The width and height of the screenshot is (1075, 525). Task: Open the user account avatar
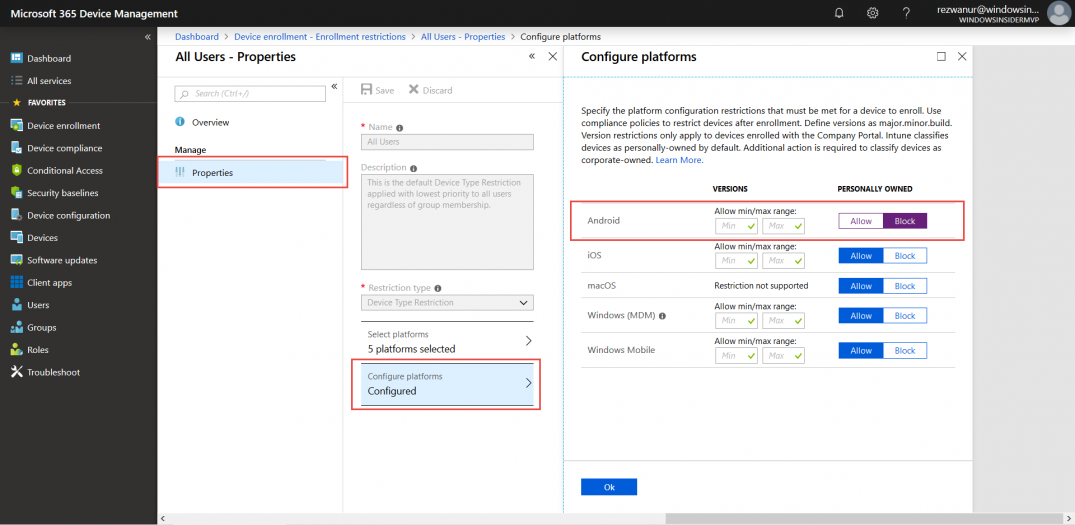click(x=1059, y=13)
